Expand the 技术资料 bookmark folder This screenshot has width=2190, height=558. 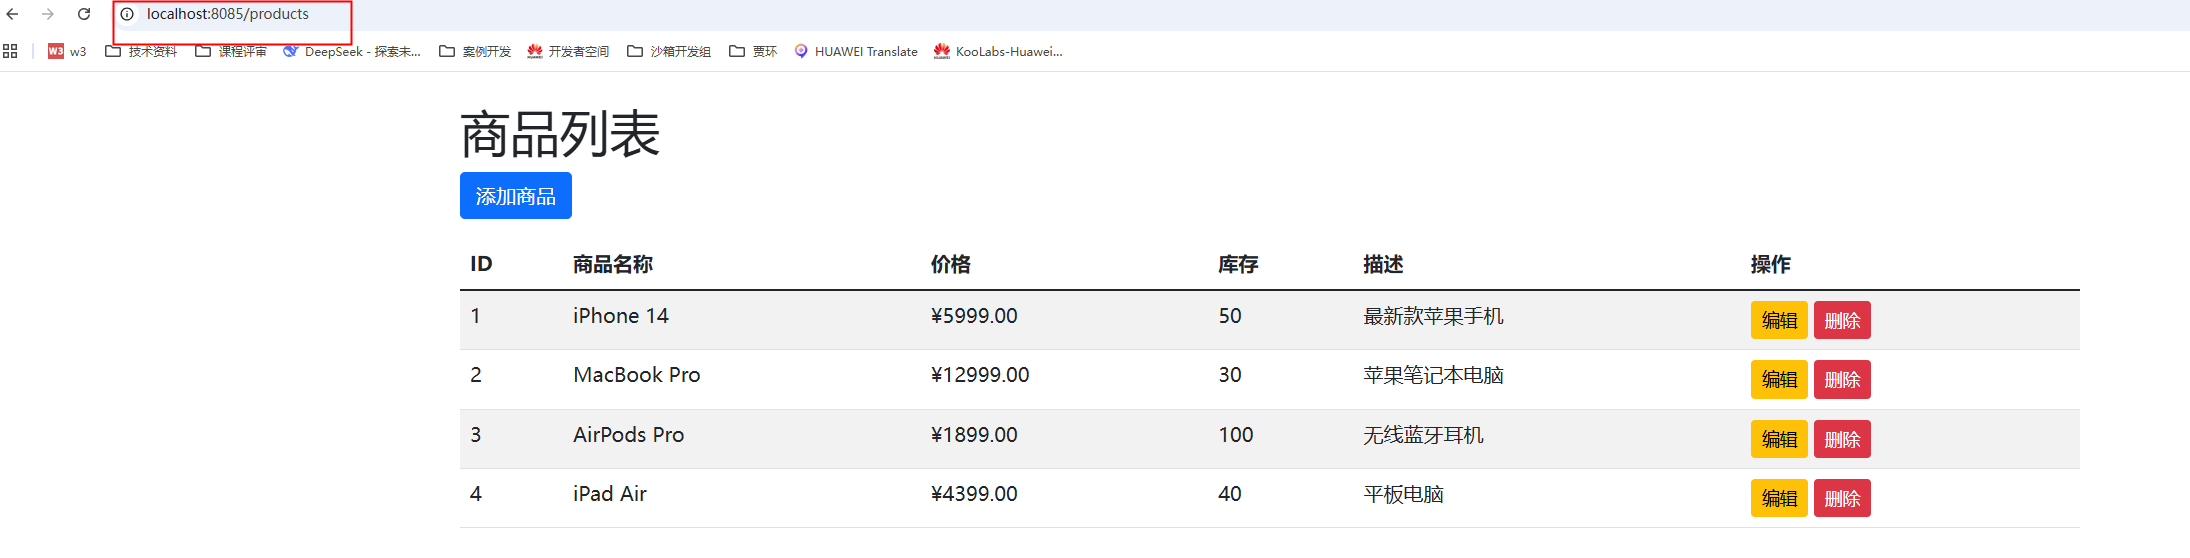coord(141,51)
